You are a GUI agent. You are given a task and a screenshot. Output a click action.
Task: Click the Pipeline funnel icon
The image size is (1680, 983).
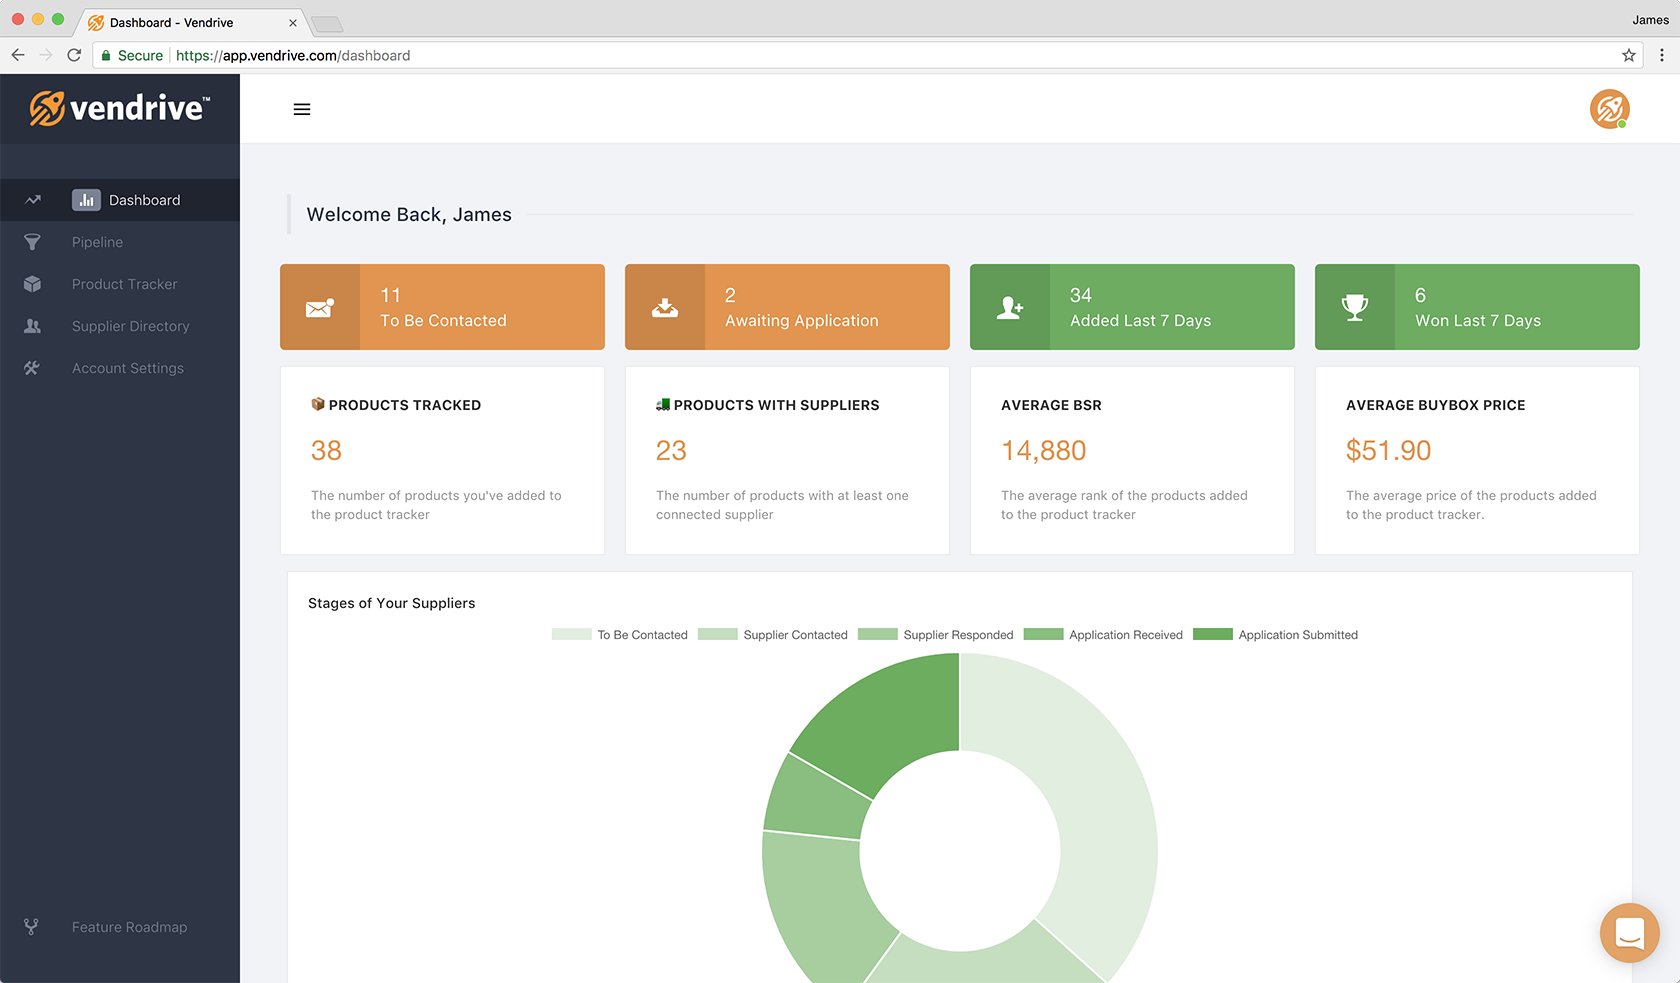click(x=32, y=242)
